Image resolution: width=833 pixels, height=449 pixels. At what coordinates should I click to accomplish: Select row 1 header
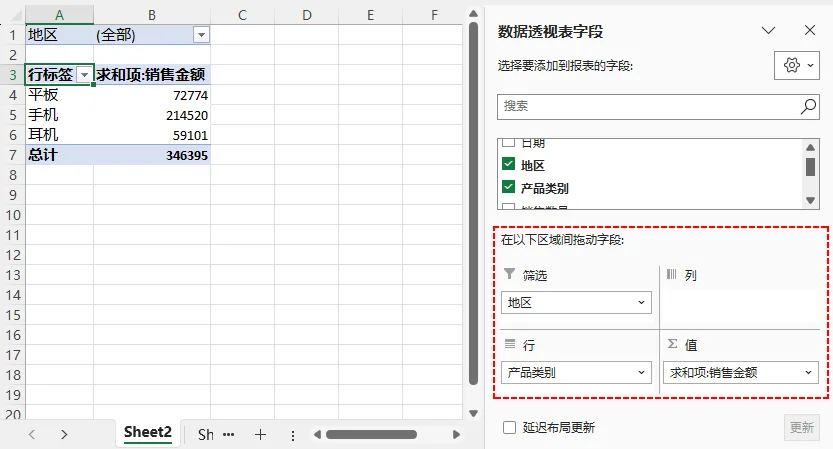[x=13, y=35]
